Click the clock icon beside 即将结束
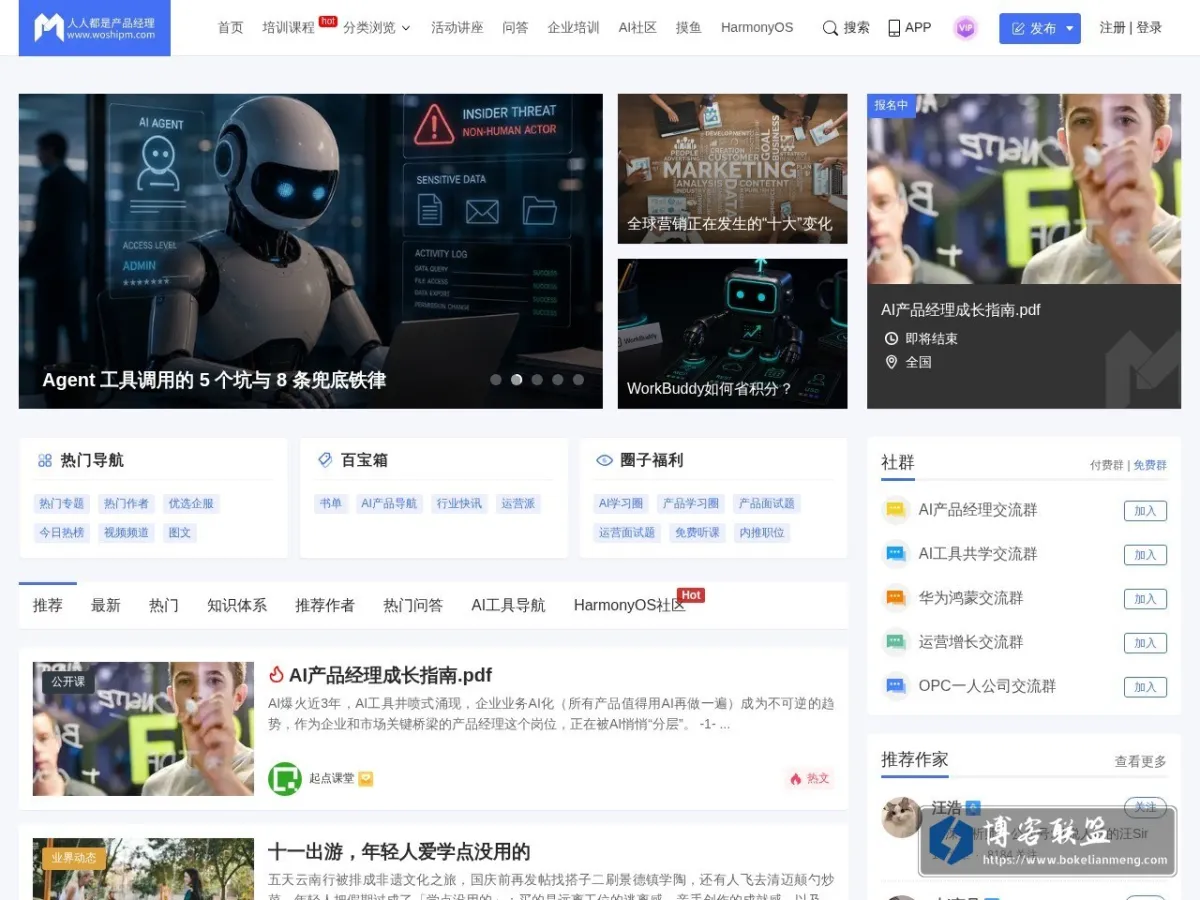 891,338
